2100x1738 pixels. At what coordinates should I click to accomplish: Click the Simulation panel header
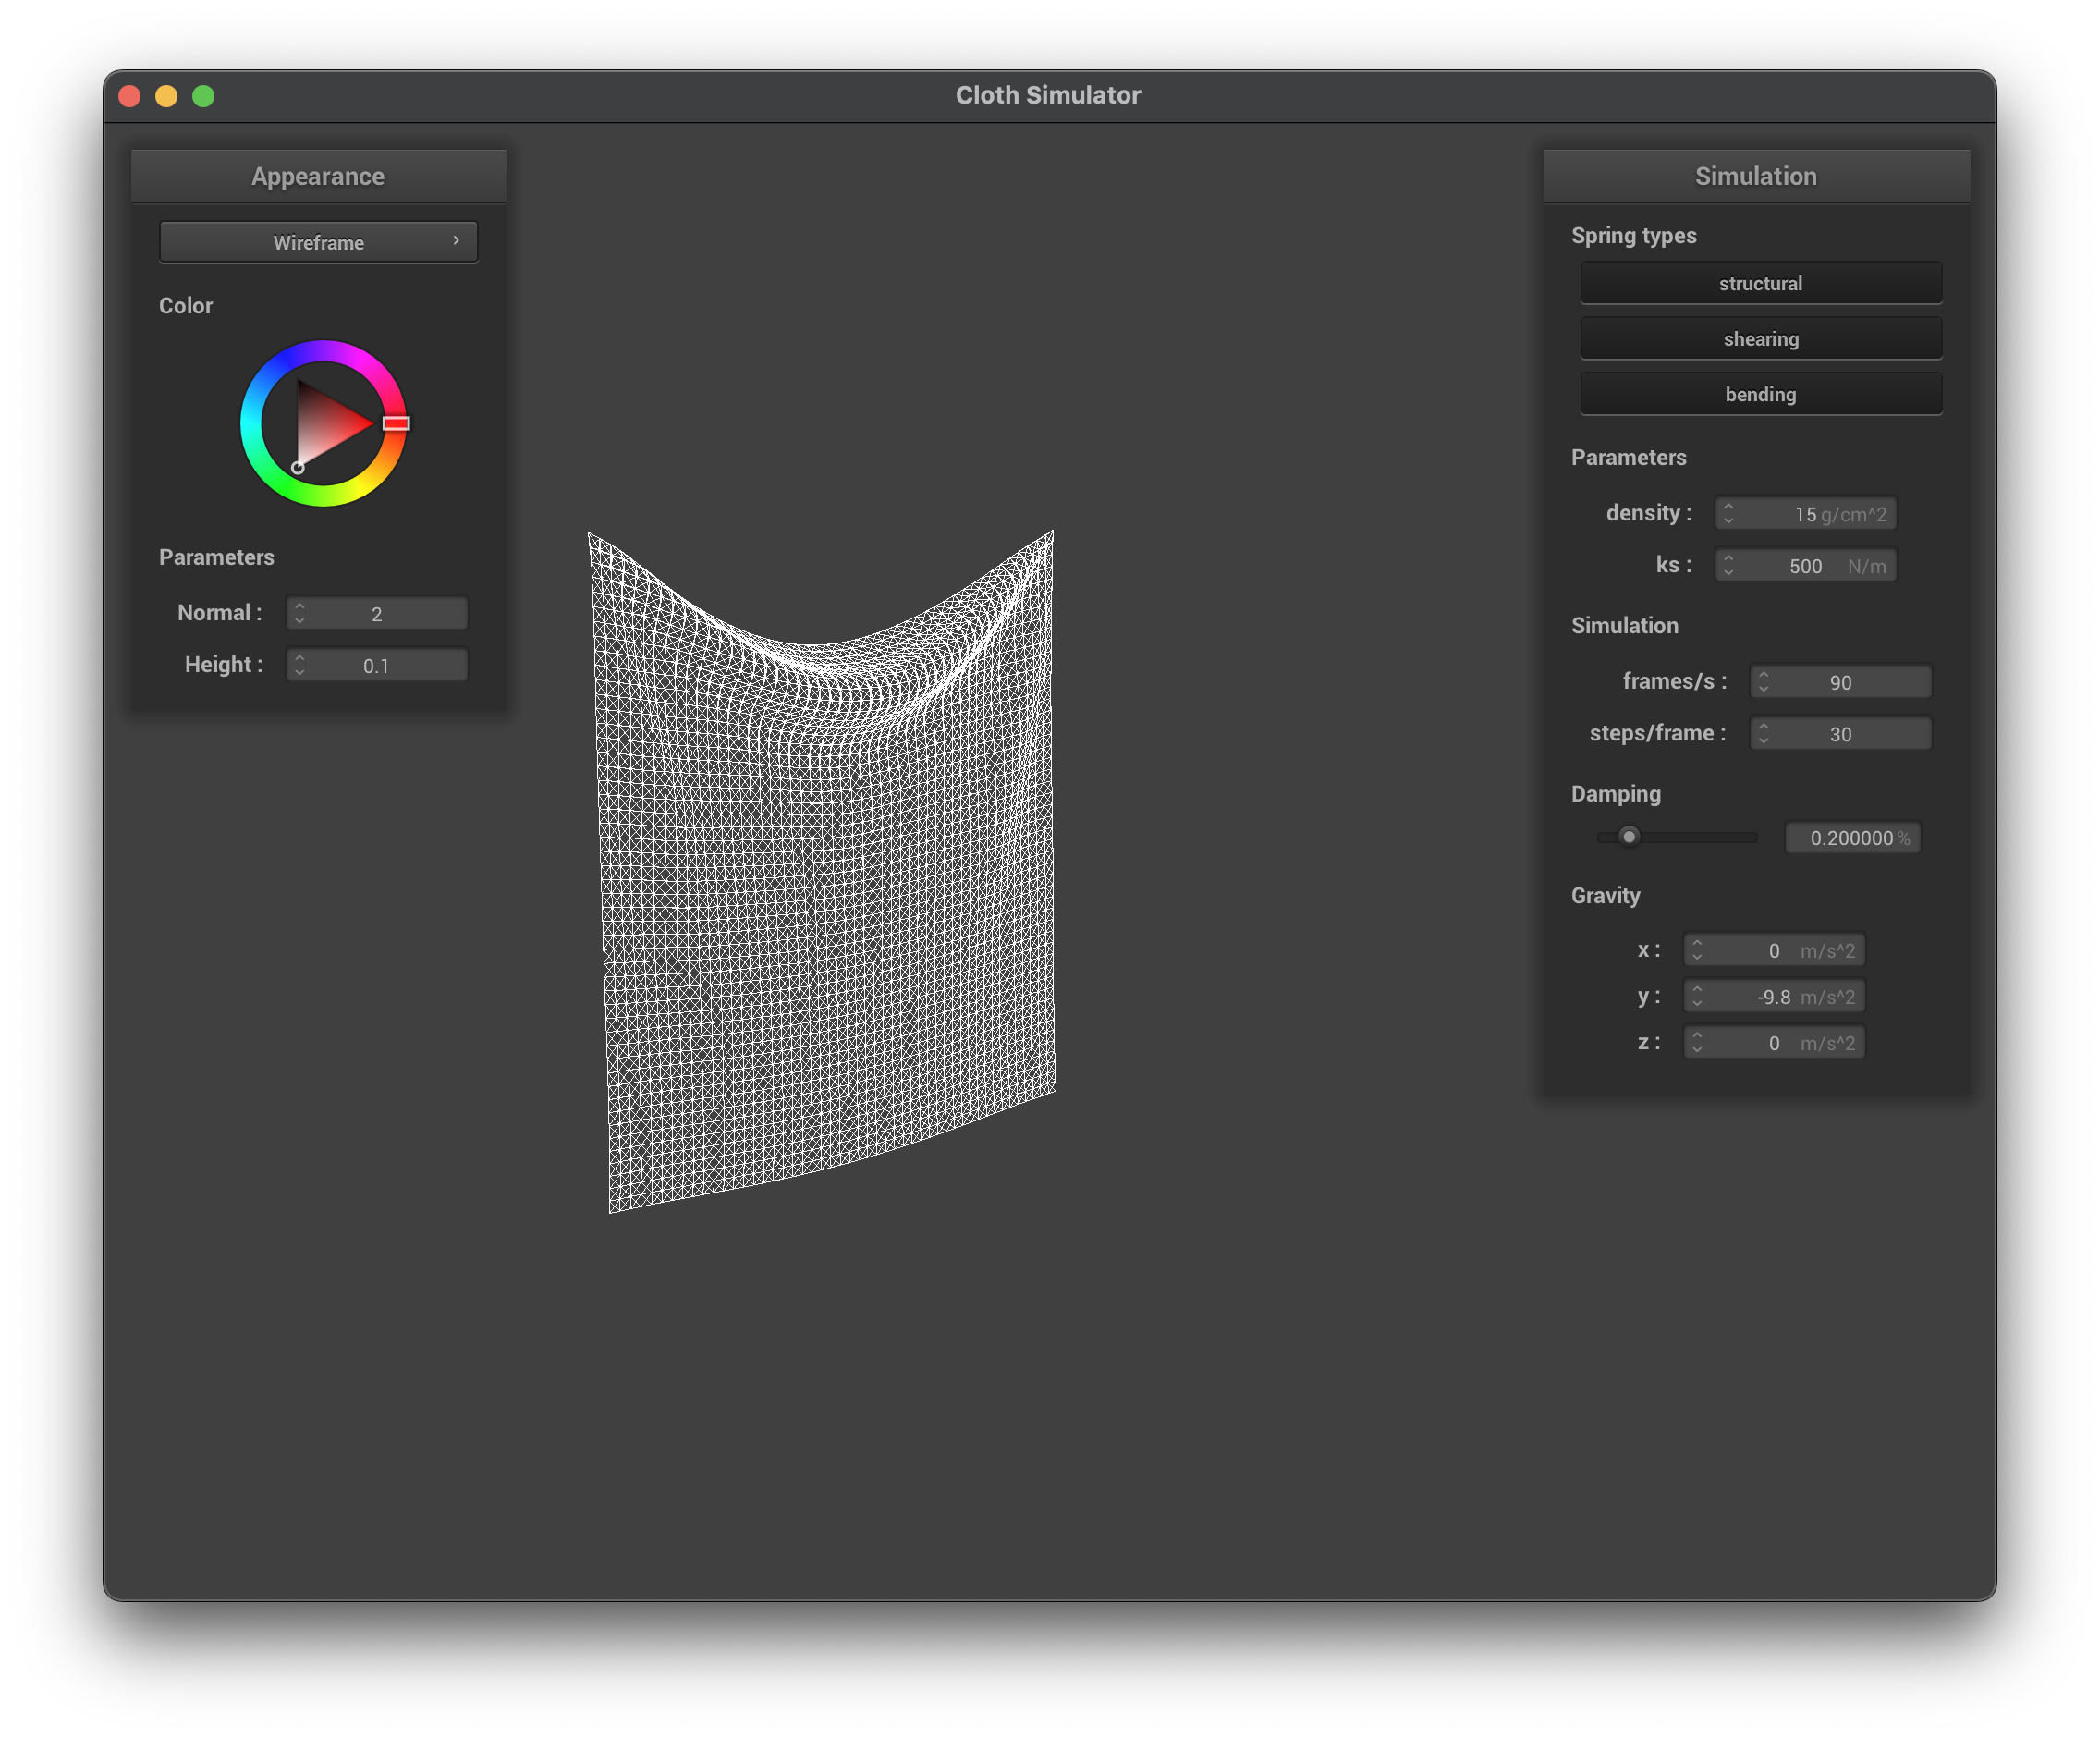[x=1755, y=177]
